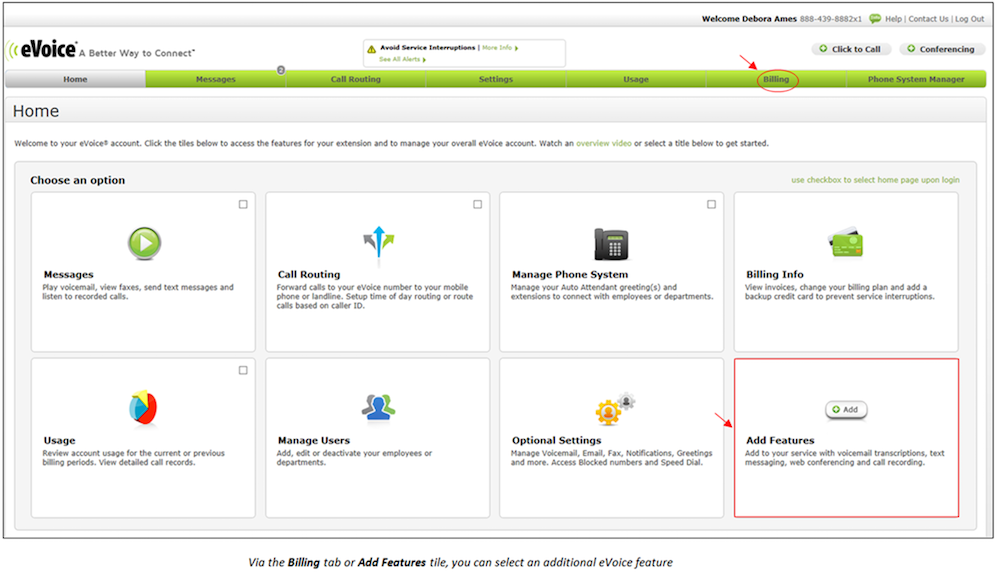Image resolution: width=1000 pixels, height=575 pixels.
Task: Click the Click to Call button
Action: point(851,49)
